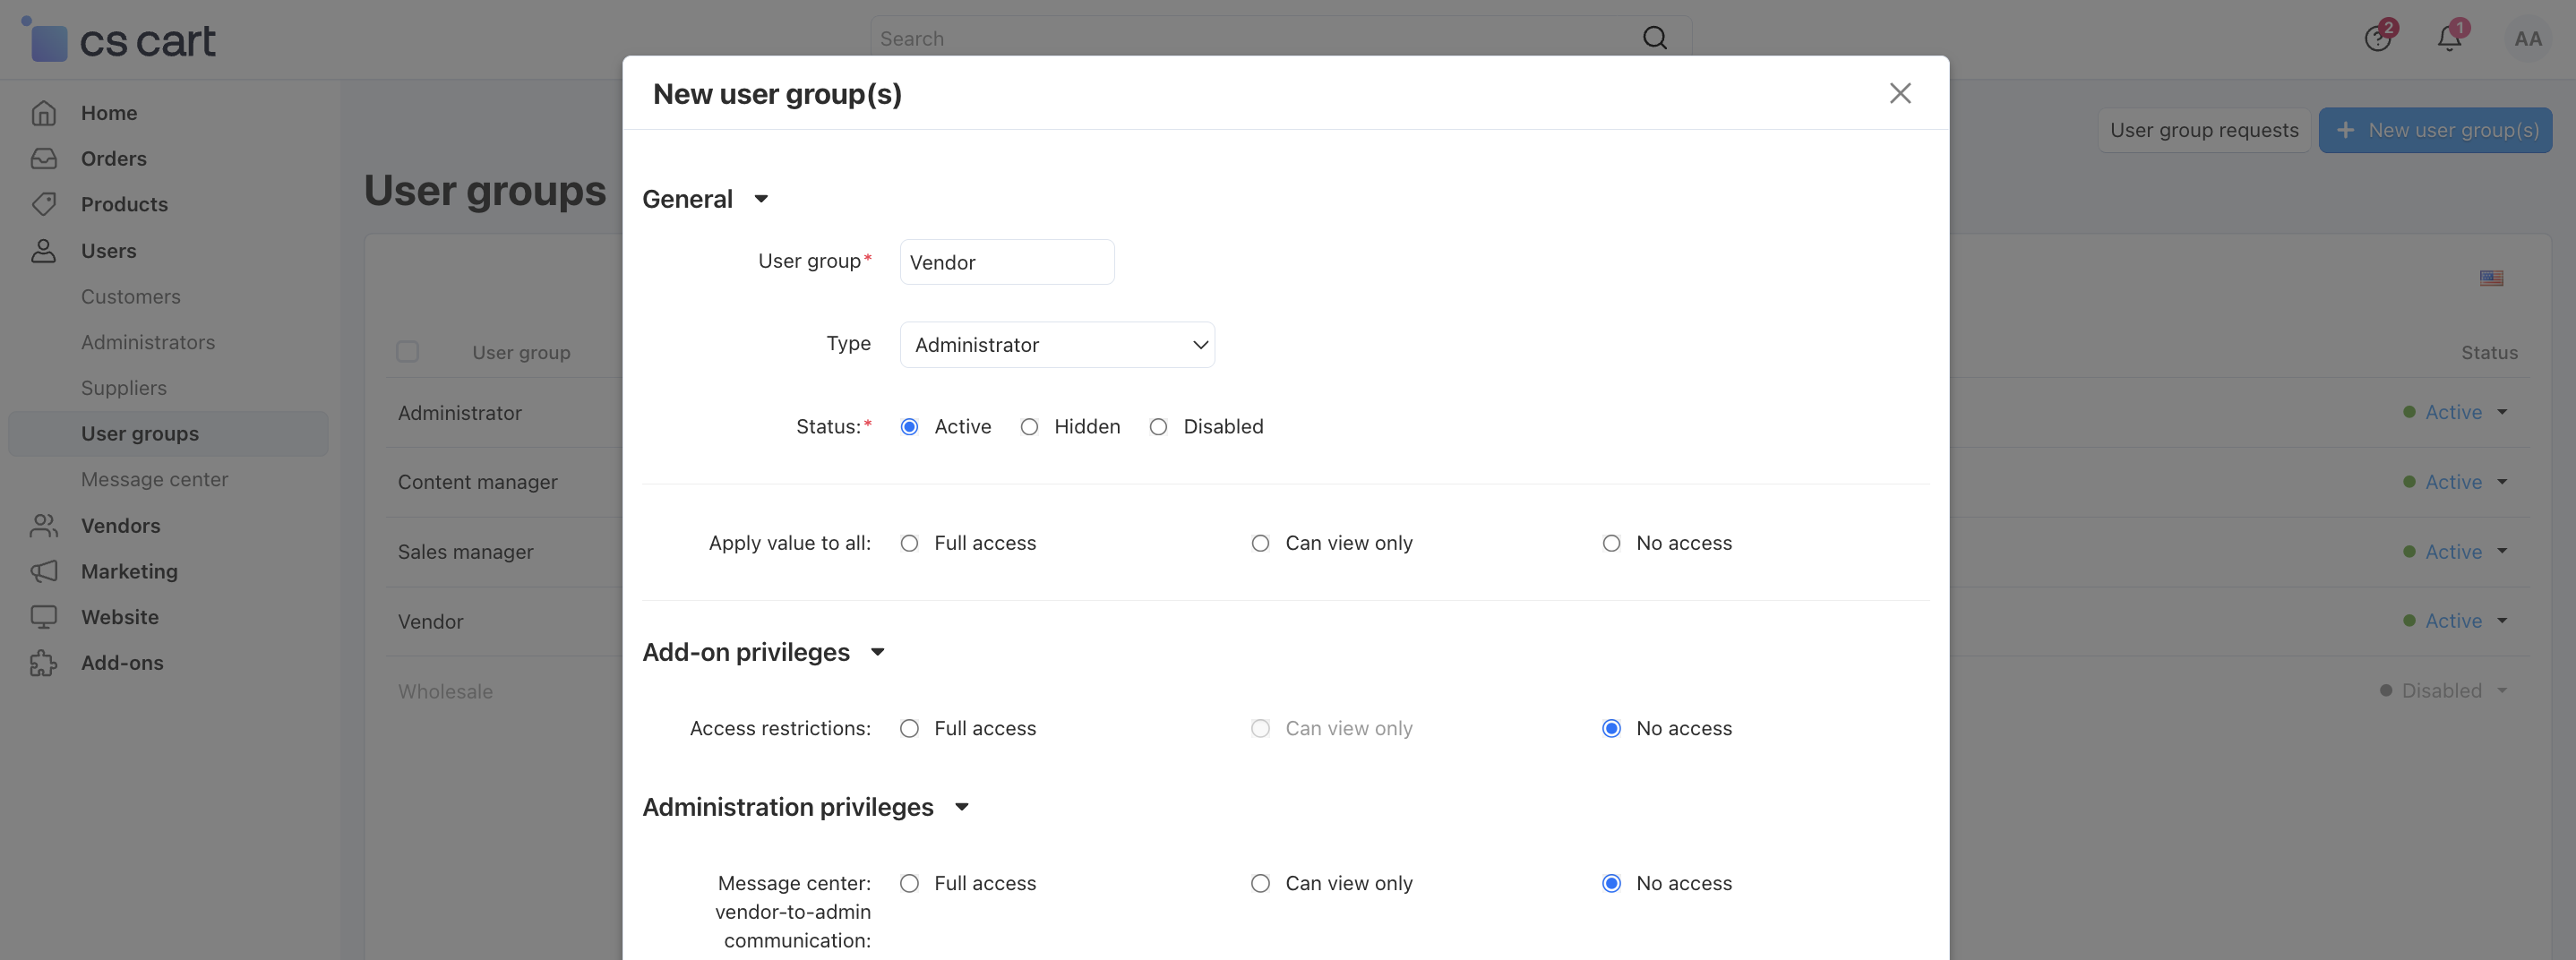Click the Marketing megaphone icon
Image resolution: width=2576 pixels, height=960 pixels.
pyautogui.click(x=43, y=571)
